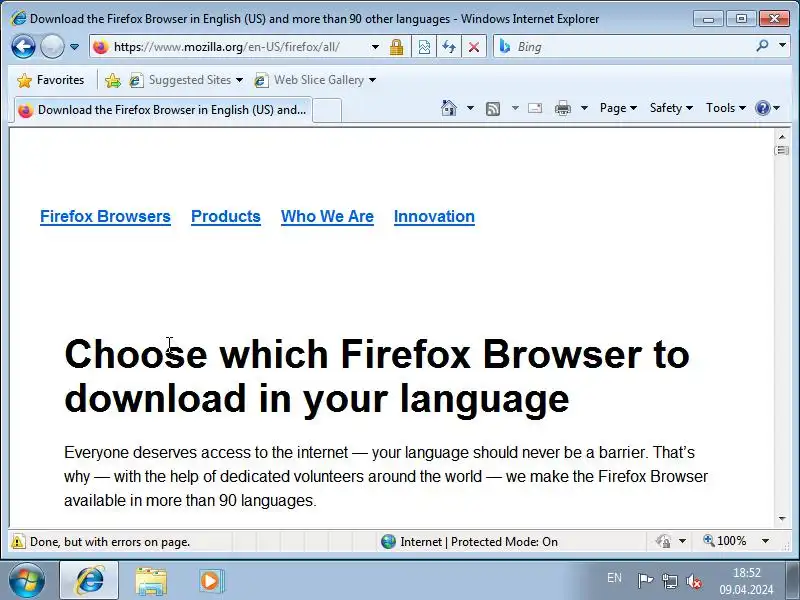The width and height of the screenshot is (800, 600).
Task: Follow the Who We Are link
Action: tap(327, 216)
